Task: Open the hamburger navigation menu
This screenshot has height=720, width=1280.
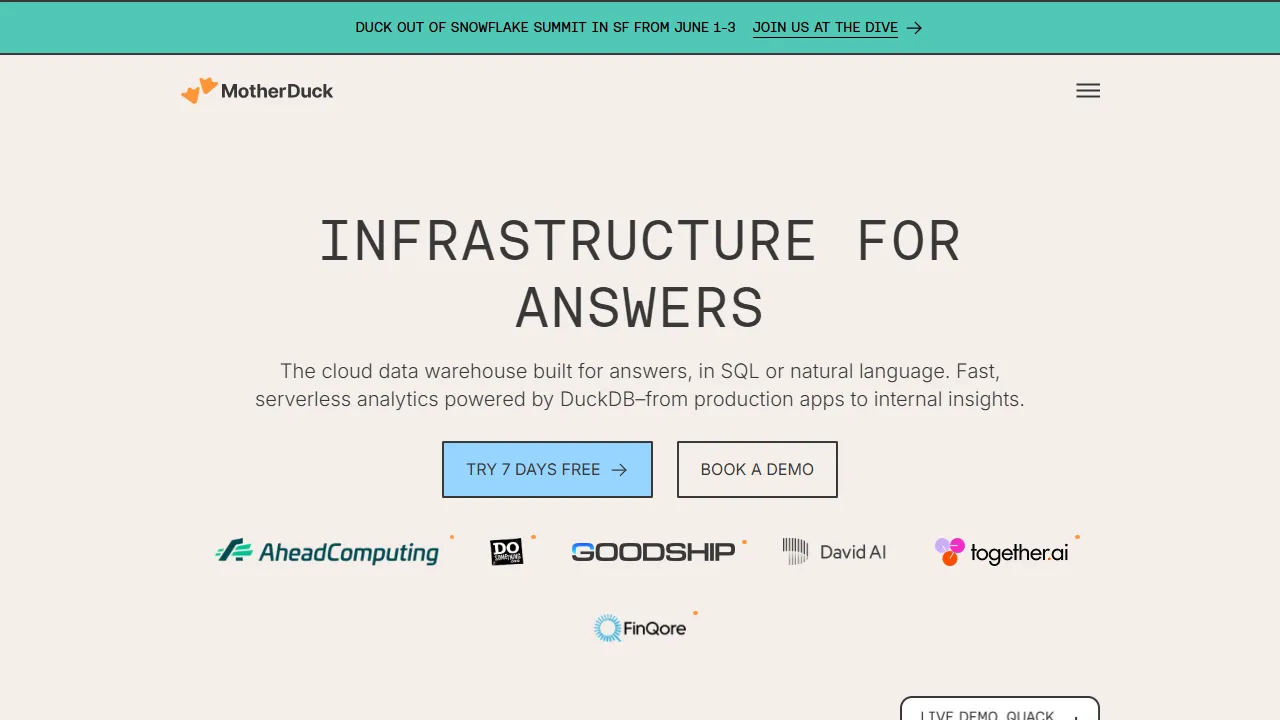Action: click(1088, 91)
